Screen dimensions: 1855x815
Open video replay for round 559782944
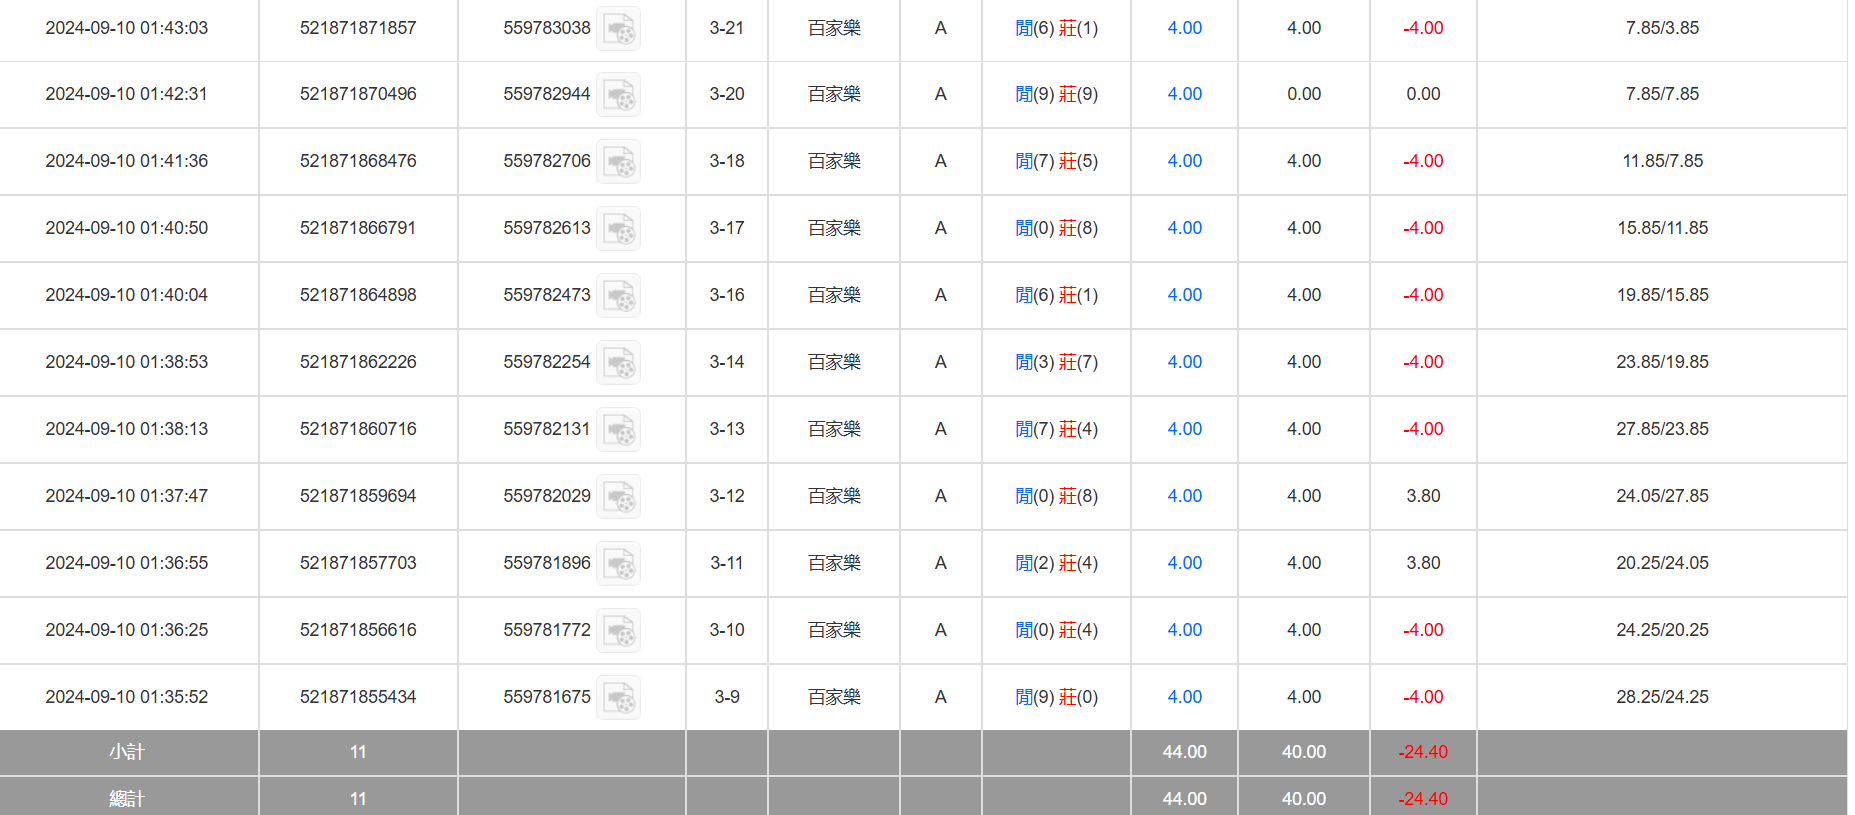(x=619, y=95)
